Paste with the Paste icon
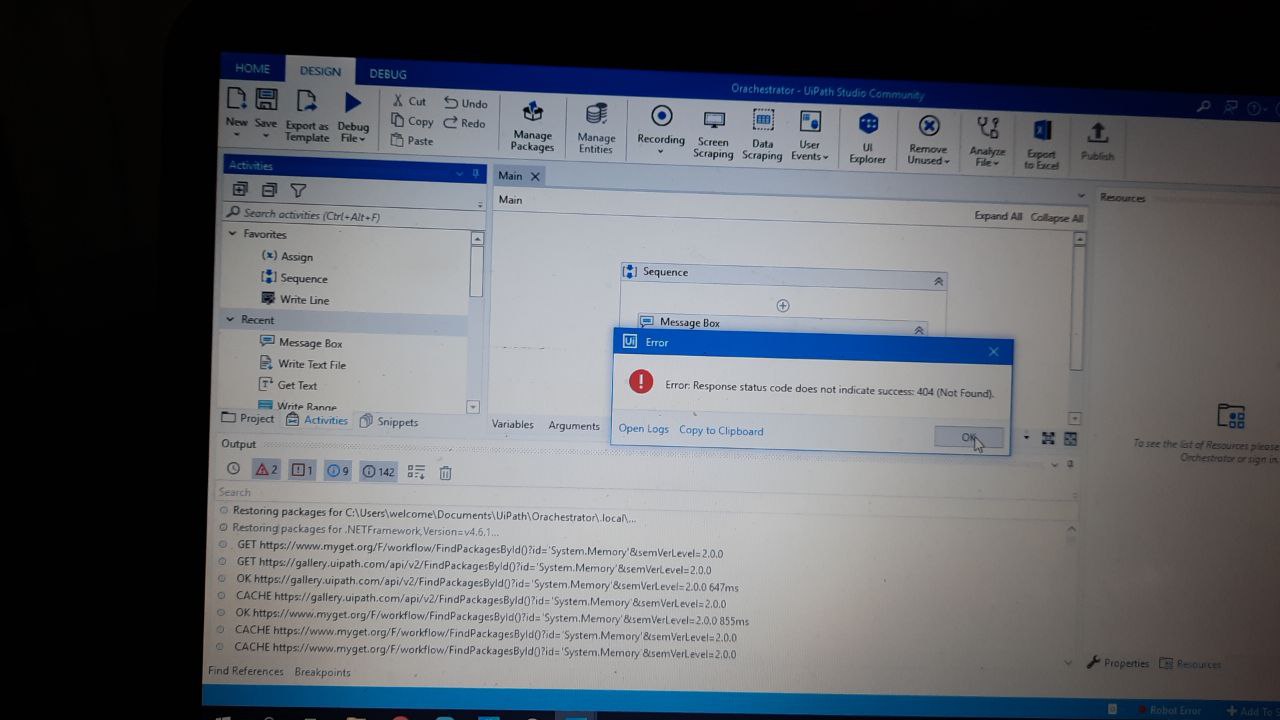Viewport: 1280px width, 720px height. [x=412, y=141]
